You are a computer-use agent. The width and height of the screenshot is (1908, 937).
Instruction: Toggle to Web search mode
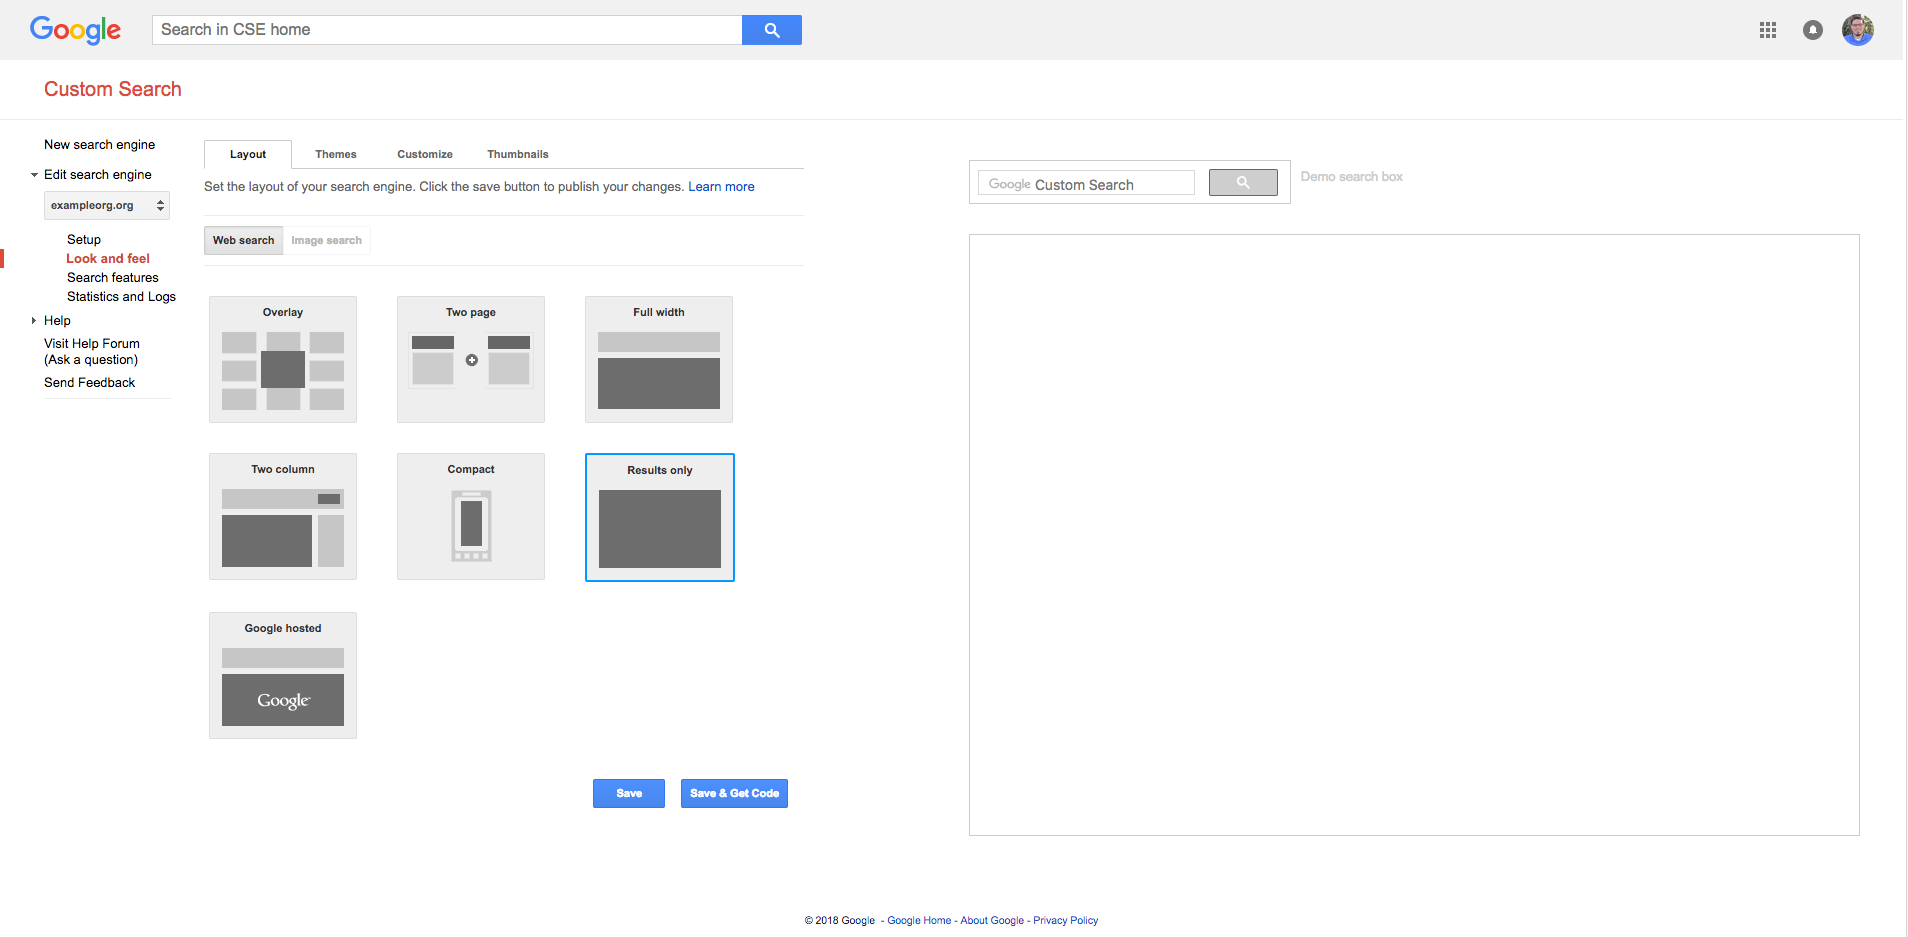pos(243,240)
